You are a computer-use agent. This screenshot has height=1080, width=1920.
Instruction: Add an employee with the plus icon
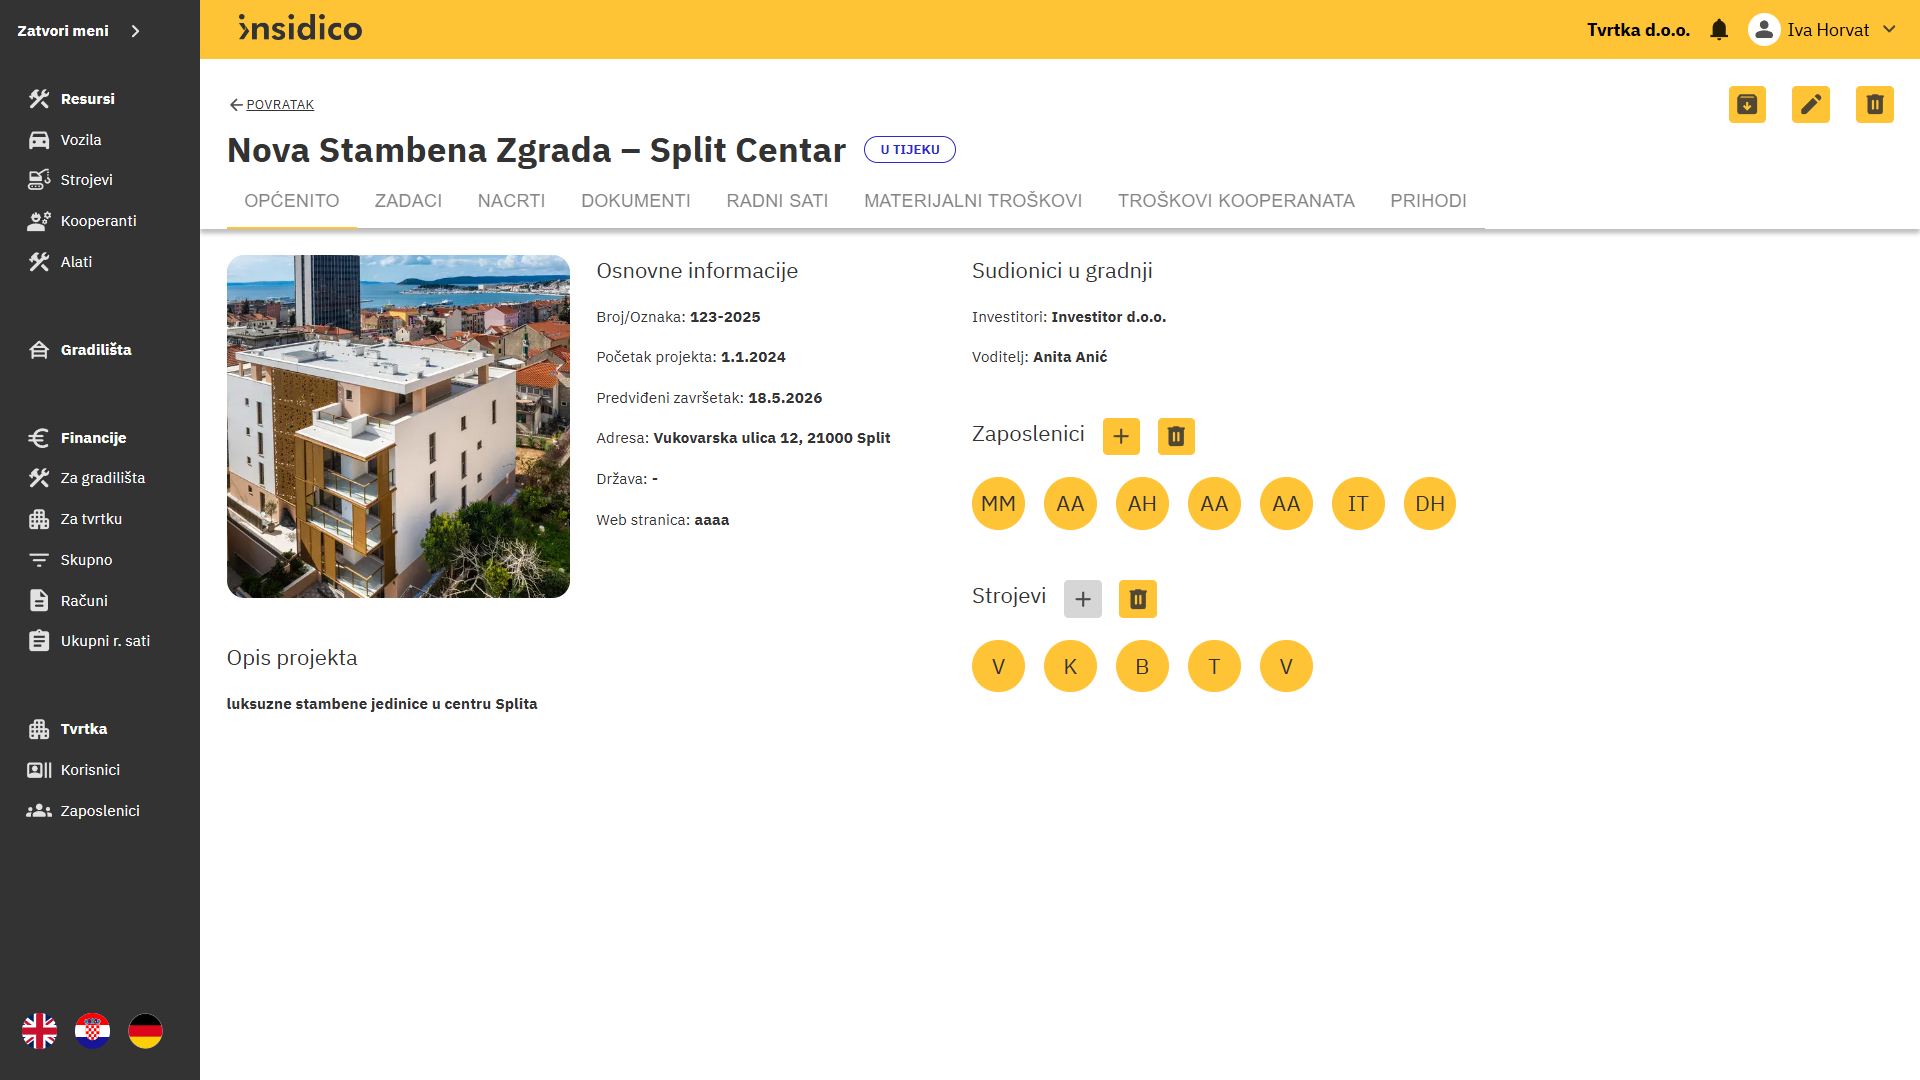tap(1121, 437)
